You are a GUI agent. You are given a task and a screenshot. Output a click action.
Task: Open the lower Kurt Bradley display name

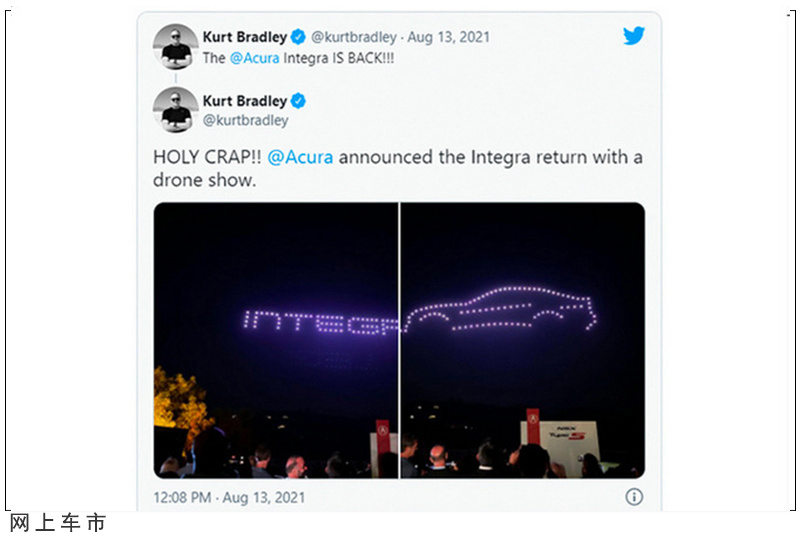pyautogui.click(x=245, y=101)
